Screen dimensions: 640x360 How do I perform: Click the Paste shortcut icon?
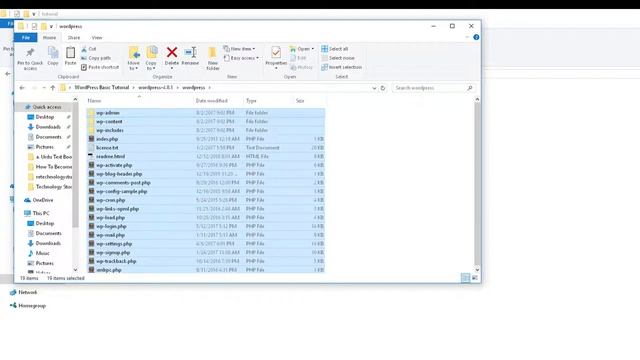point(84,67)
